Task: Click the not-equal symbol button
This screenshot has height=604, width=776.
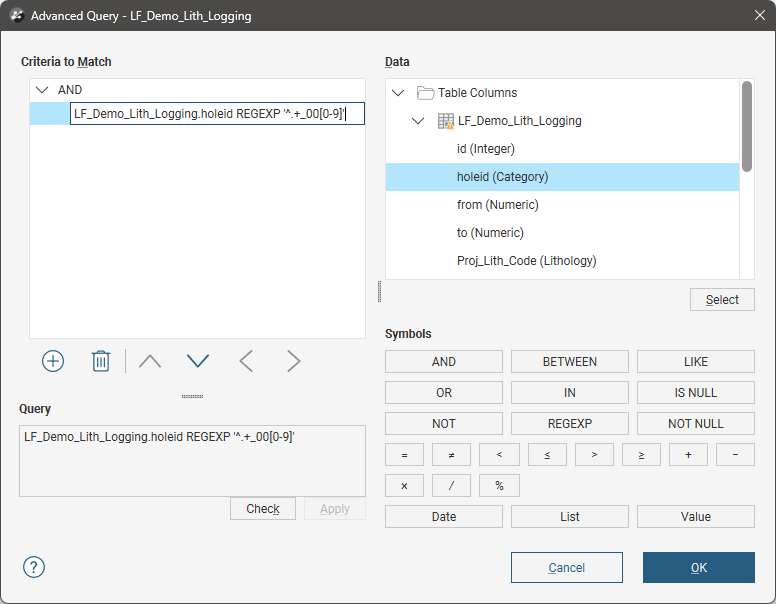Action: tap(451, 455)
